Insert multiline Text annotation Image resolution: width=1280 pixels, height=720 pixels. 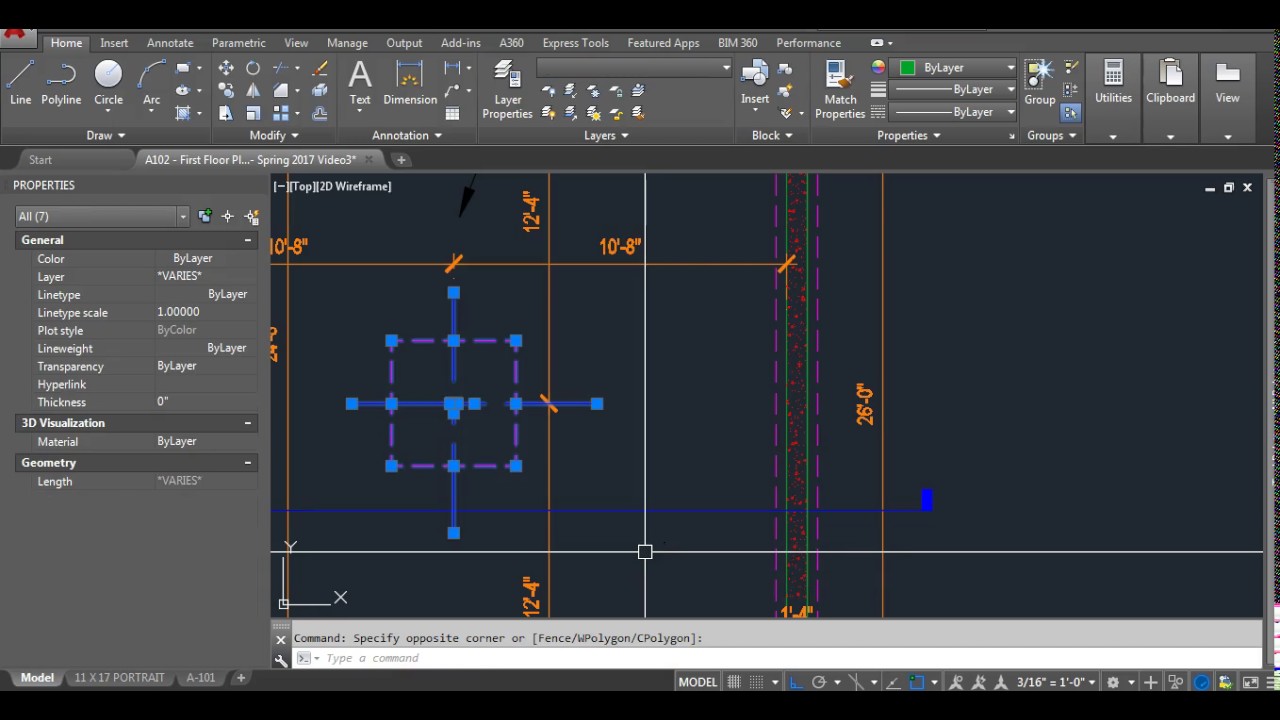[x=360, y=82]
